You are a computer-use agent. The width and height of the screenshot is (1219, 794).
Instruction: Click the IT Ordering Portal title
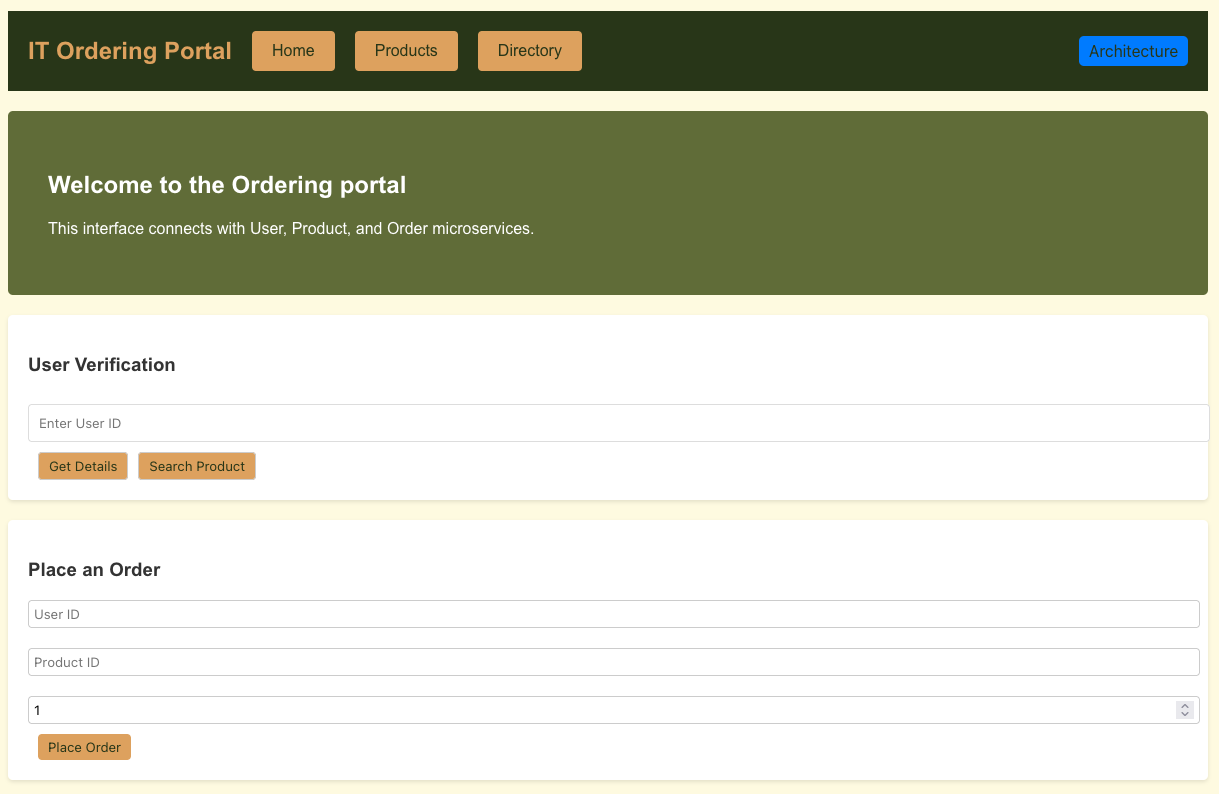(x=130, y=50)
